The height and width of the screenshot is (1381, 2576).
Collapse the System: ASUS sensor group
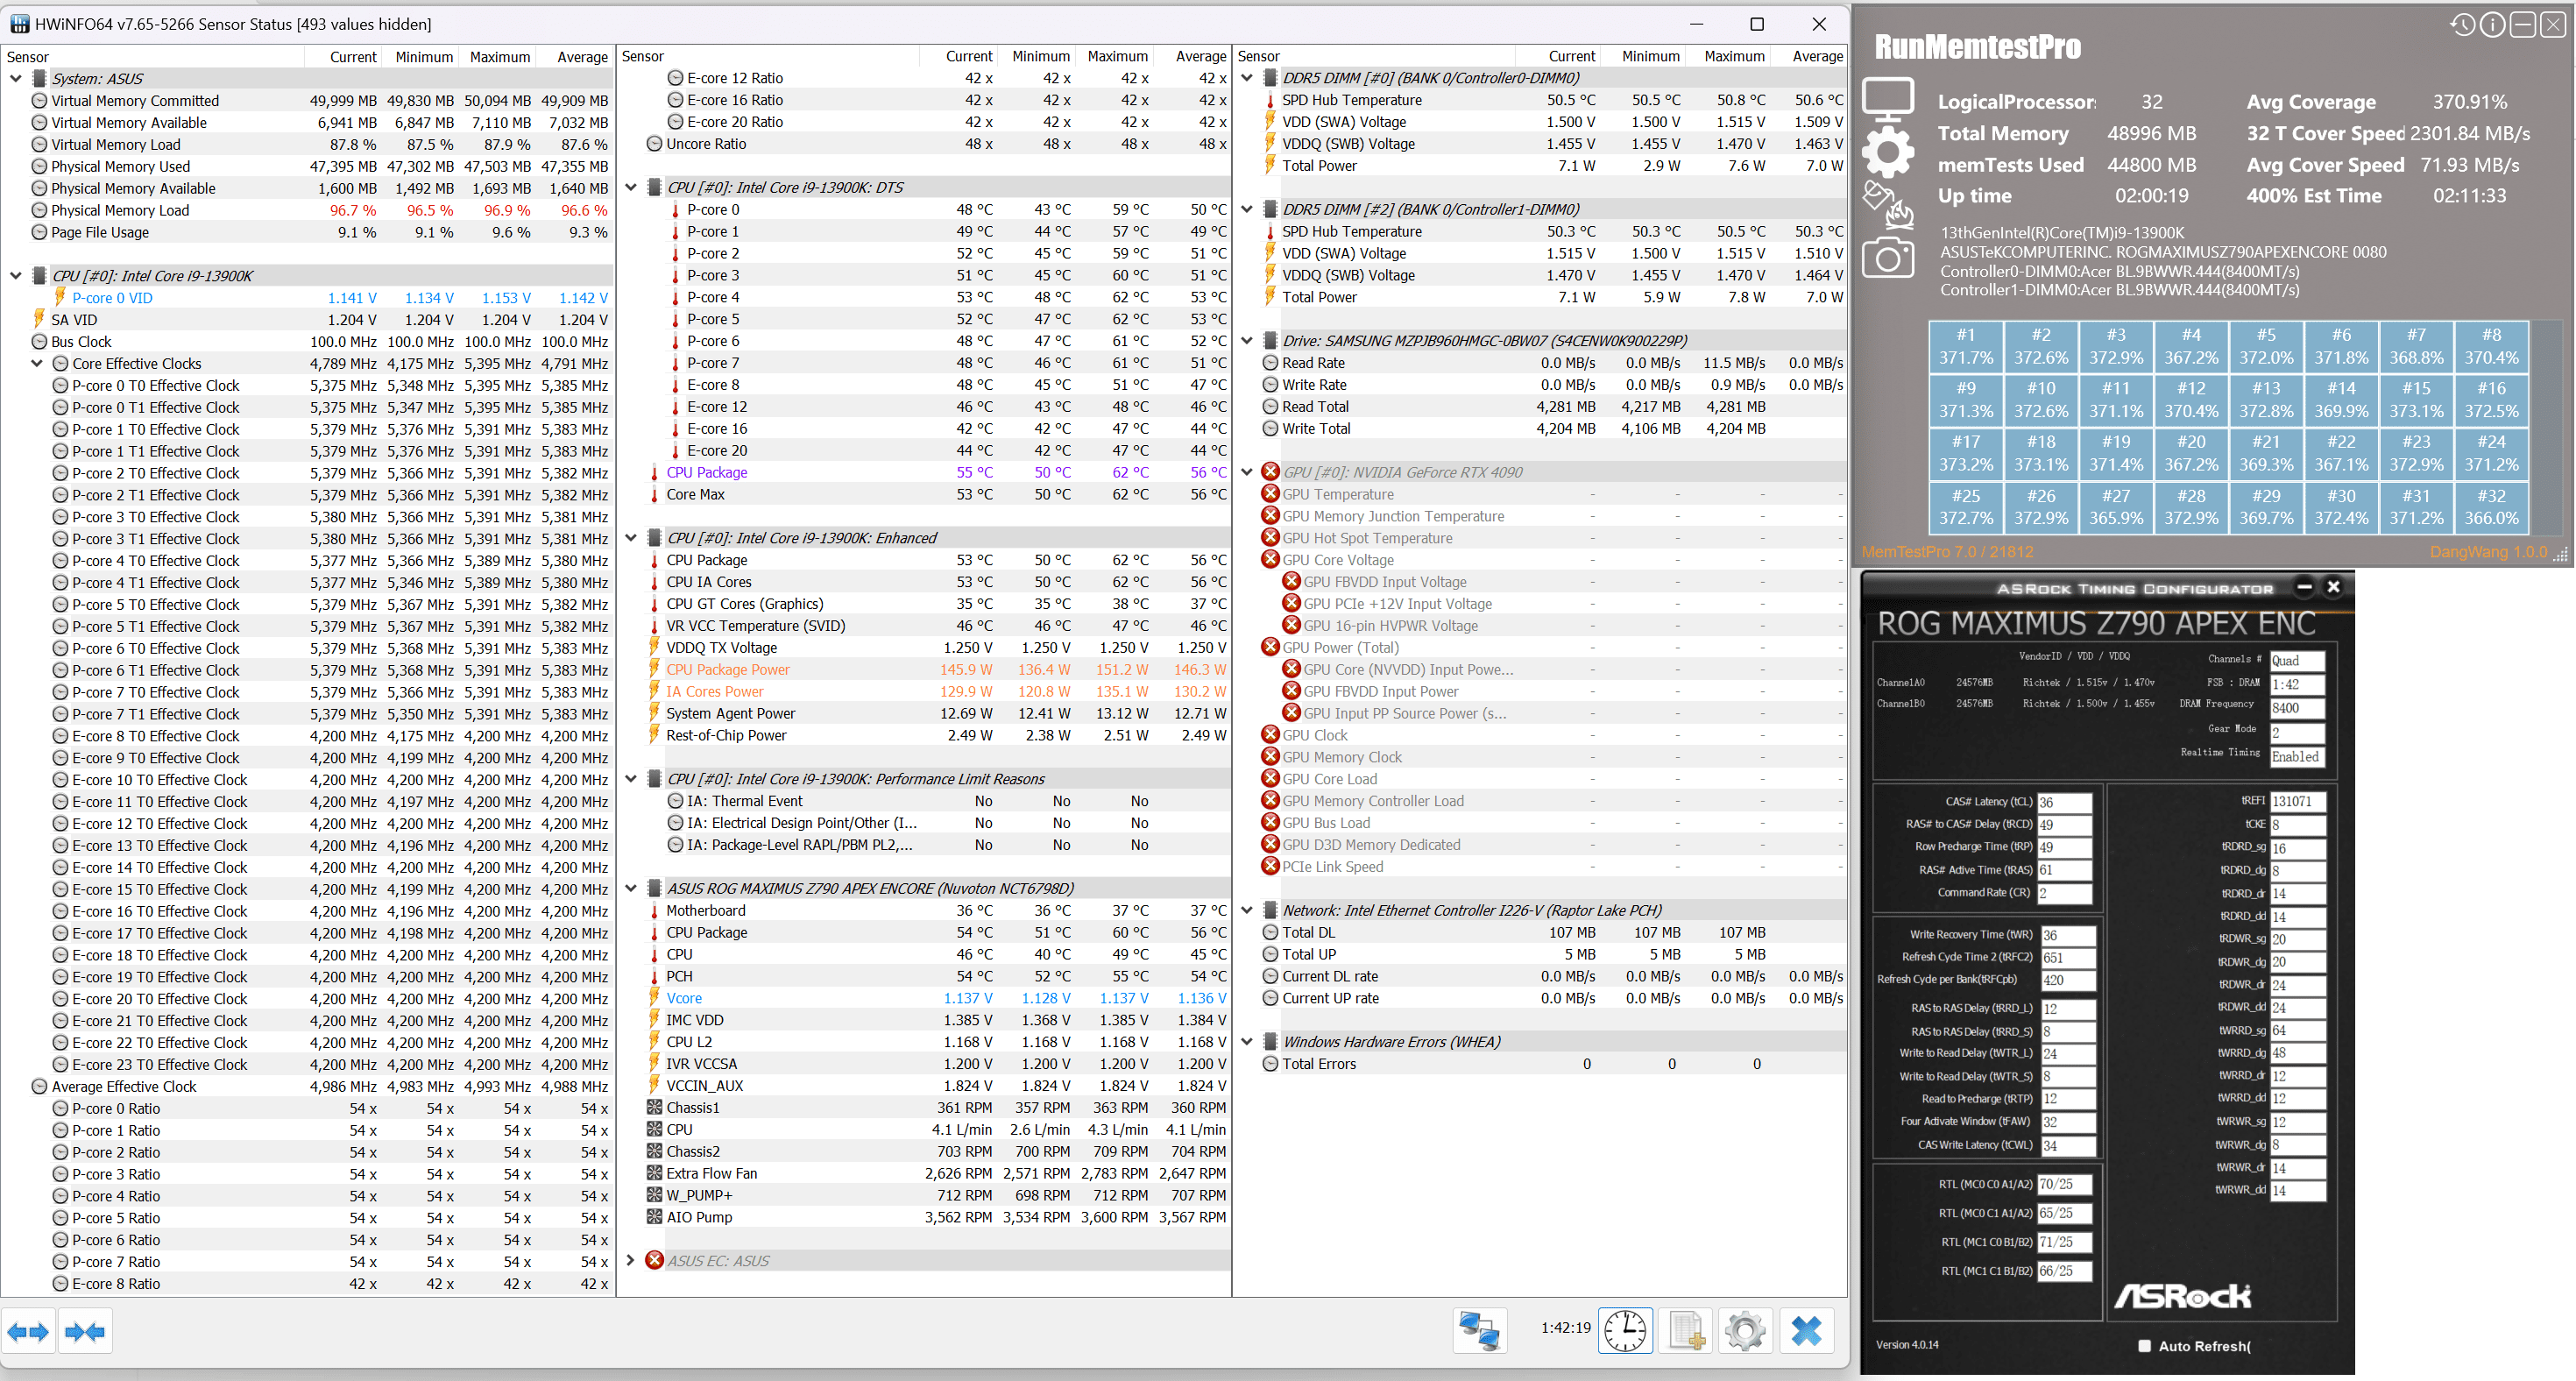[16, 78]
